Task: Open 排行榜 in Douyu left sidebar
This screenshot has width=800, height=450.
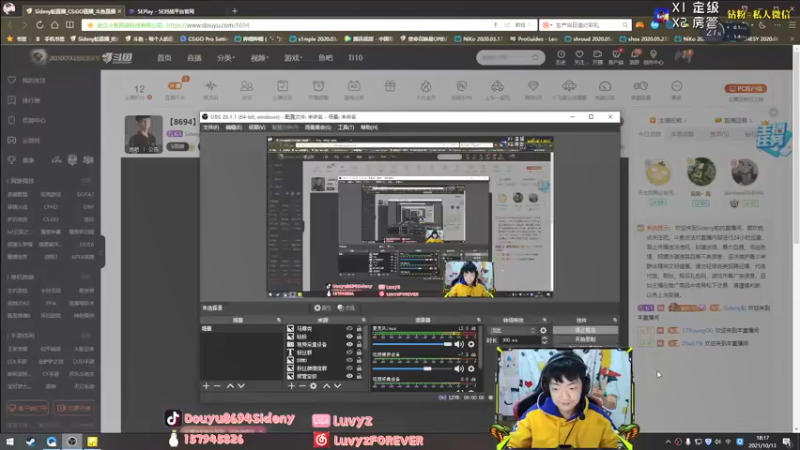Action: pos(24,100)
